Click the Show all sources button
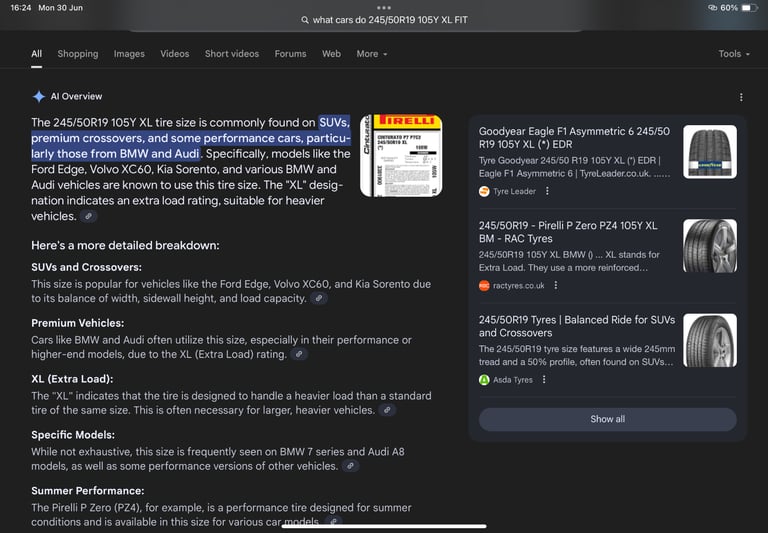 pyautogui.click(x=607, y=419)
